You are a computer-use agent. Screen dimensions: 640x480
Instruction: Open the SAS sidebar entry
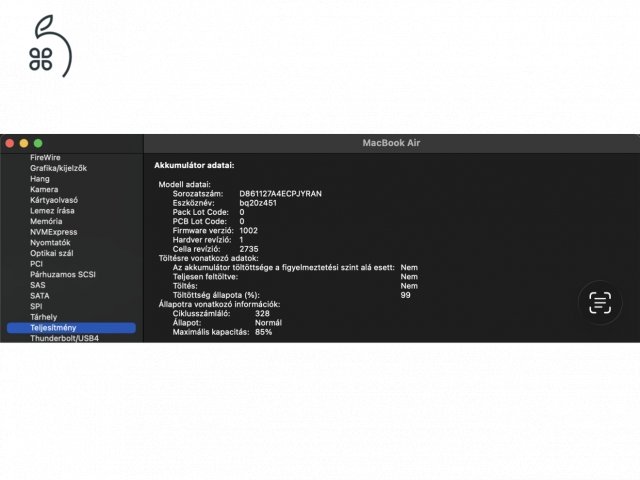[x=38, y=285]
